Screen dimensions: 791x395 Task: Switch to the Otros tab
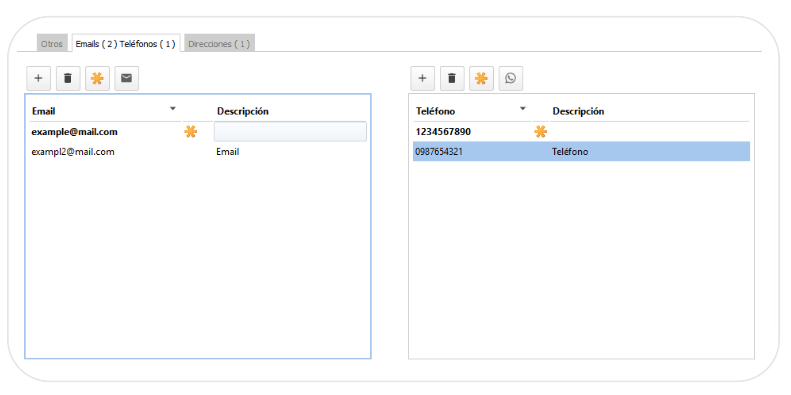(x=52, y=44)
